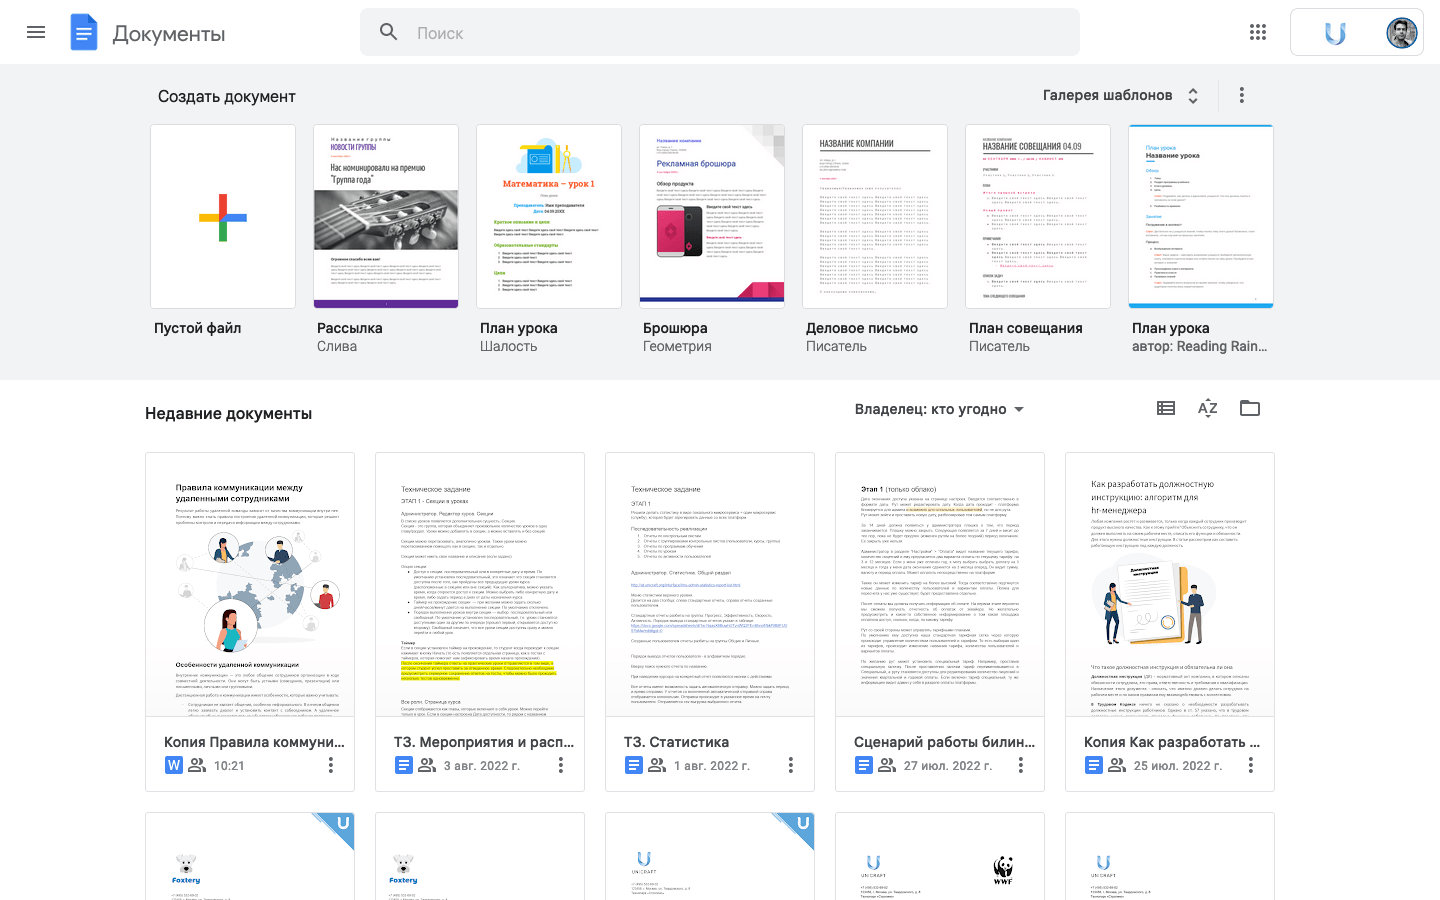Open the Google account profile avatar
The height and width of the screenshot is (900, 1440).
pyautogui.click(x=1402, y=32)
